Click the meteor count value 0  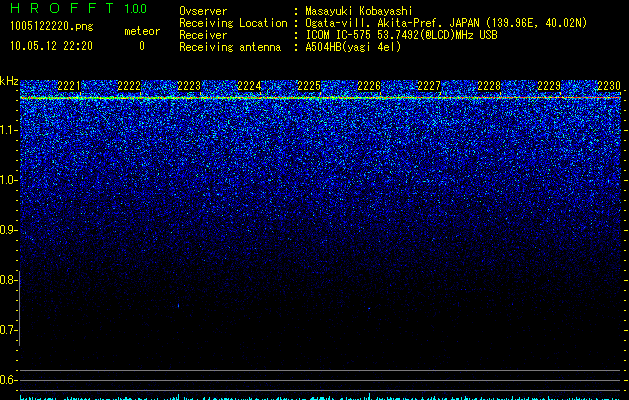pos(142,46)
